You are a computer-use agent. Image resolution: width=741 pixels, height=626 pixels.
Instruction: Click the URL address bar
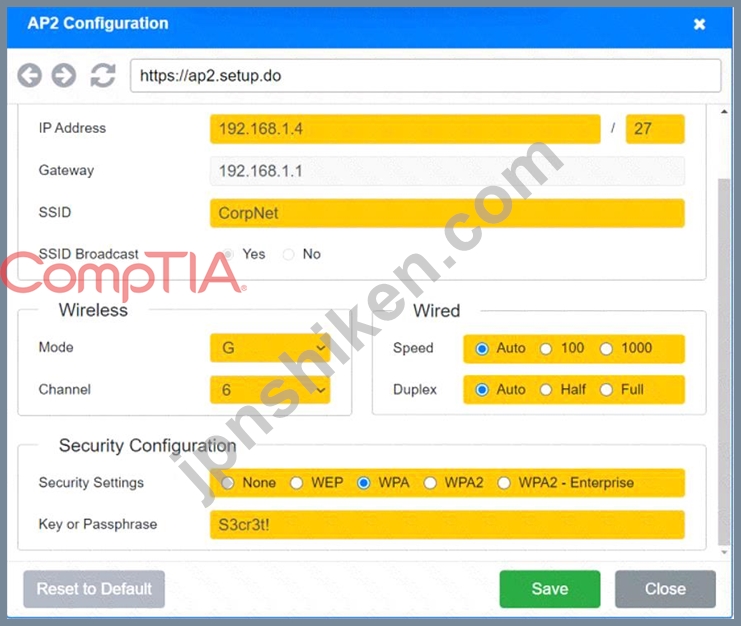(x=426, y=76)
